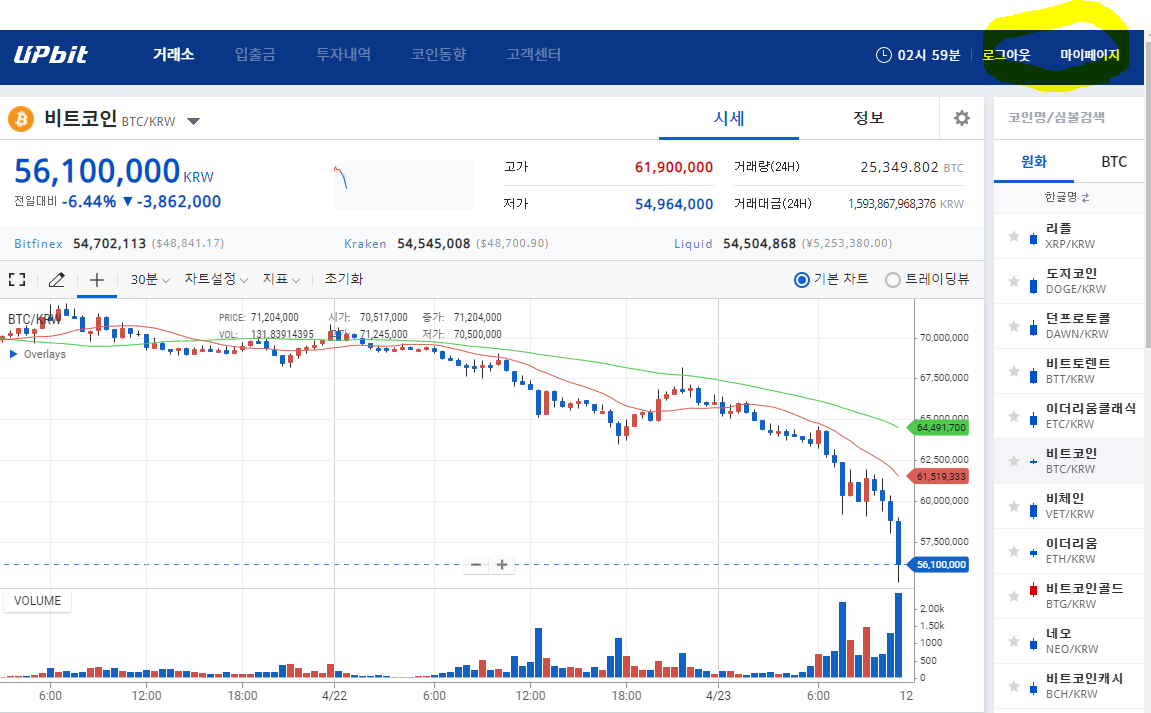Favorite star for 비트코인 BTC/KRW row

1014,461
